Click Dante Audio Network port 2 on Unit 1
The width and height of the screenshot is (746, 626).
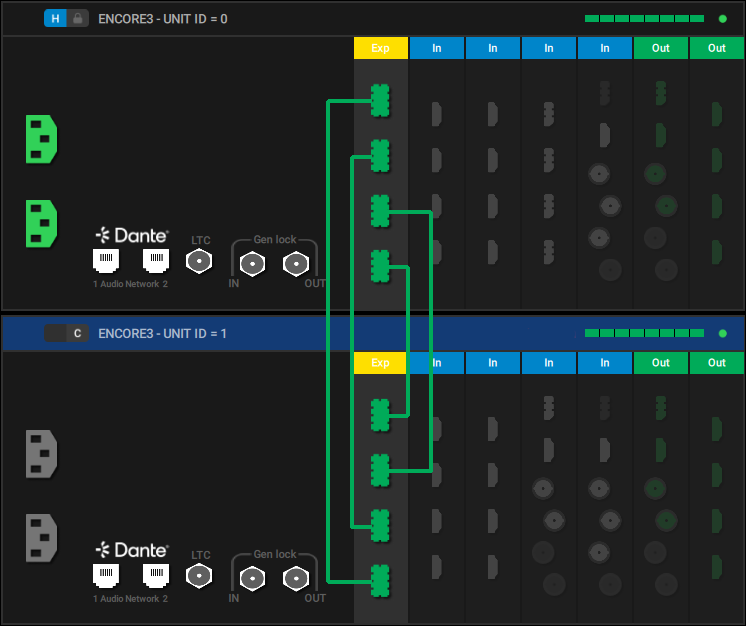point(156,575)
